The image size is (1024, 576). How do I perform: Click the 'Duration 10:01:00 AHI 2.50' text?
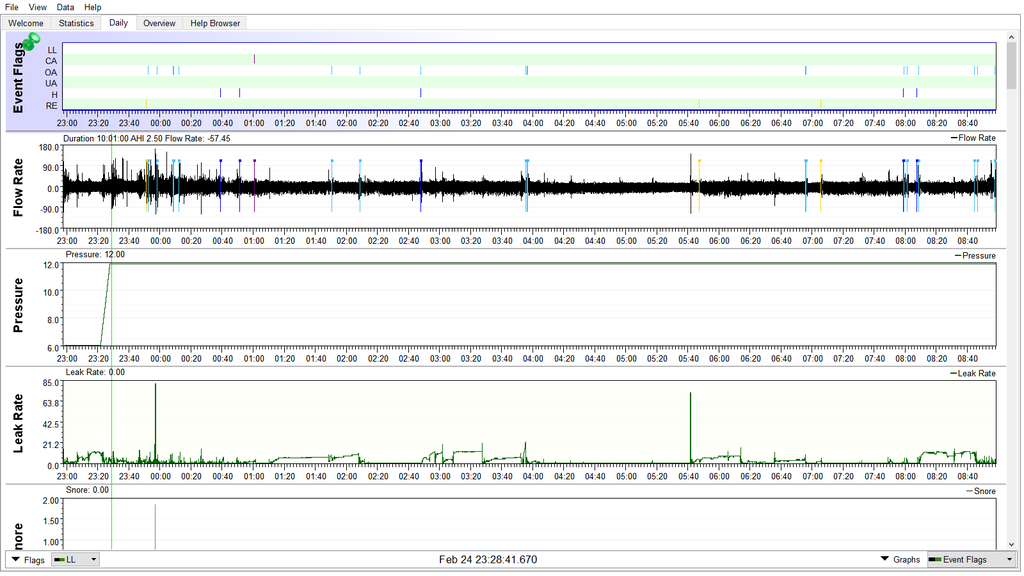click(110, 138)
